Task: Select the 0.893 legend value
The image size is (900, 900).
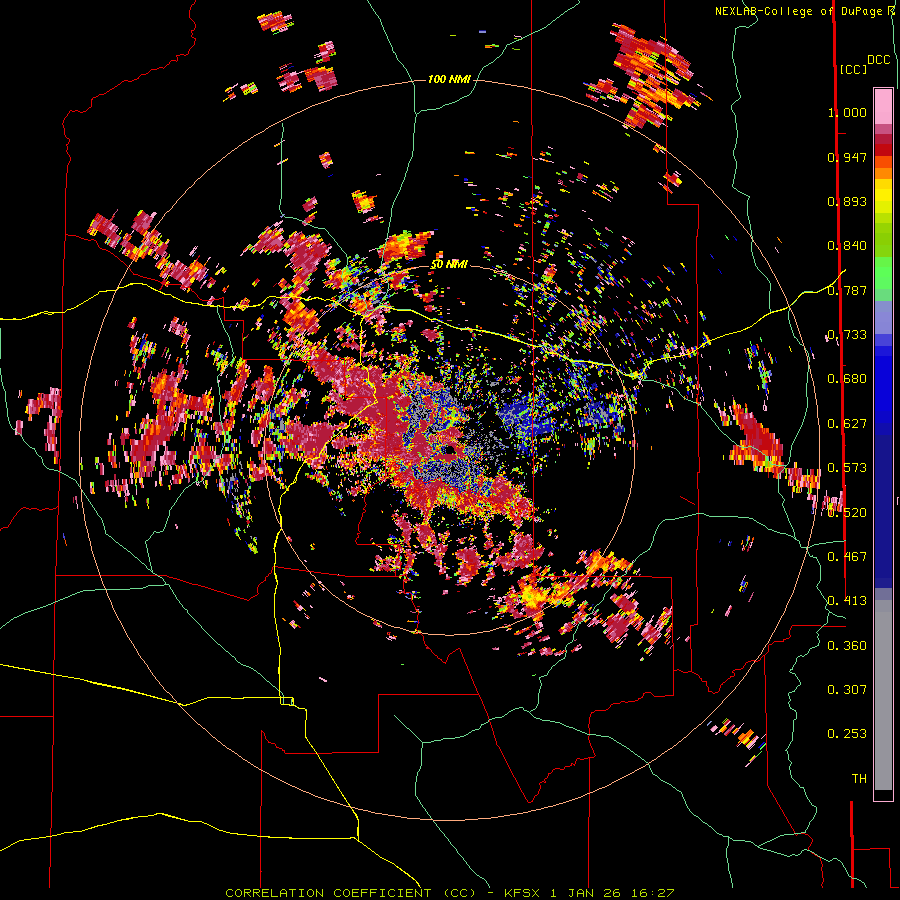Action: pos(847,201)
